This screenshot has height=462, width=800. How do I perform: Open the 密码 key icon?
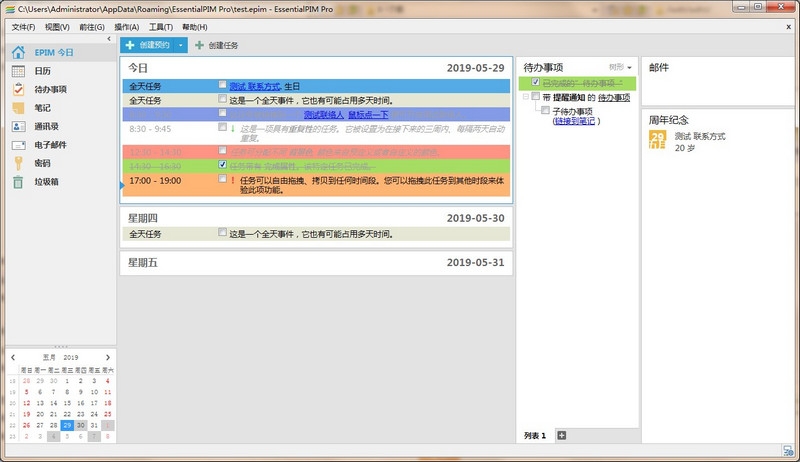click(18, 163)
